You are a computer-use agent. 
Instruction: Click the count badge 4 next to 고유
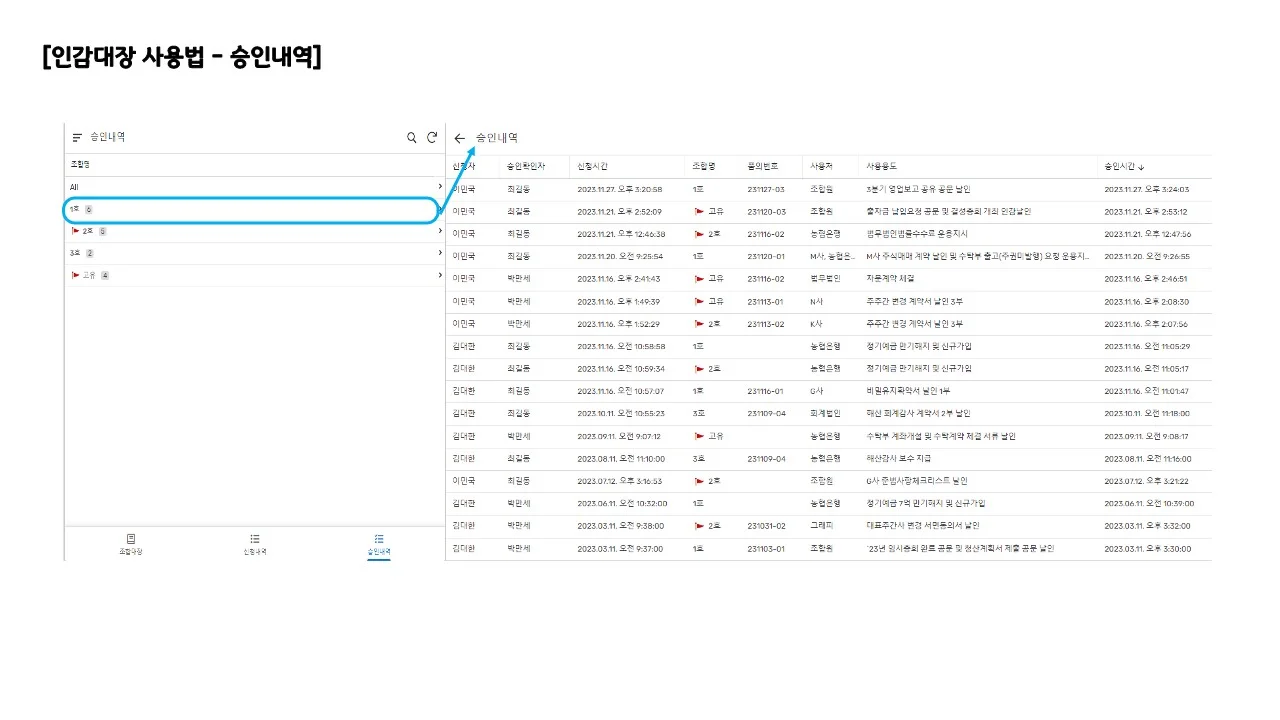[105, 275]
